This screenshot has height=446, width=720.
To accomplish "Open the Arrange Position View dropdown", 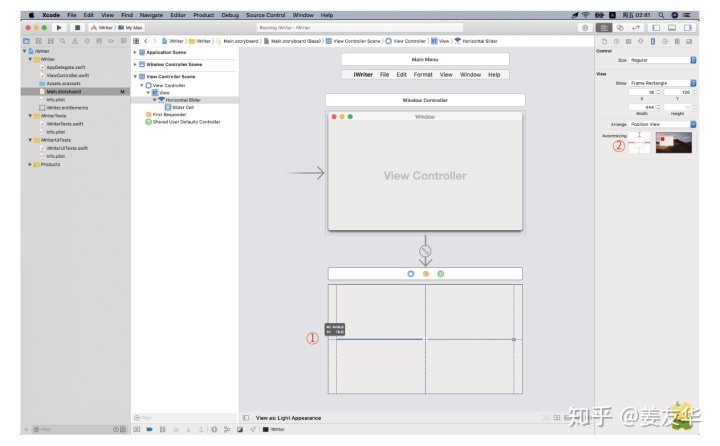I will 663,124.
